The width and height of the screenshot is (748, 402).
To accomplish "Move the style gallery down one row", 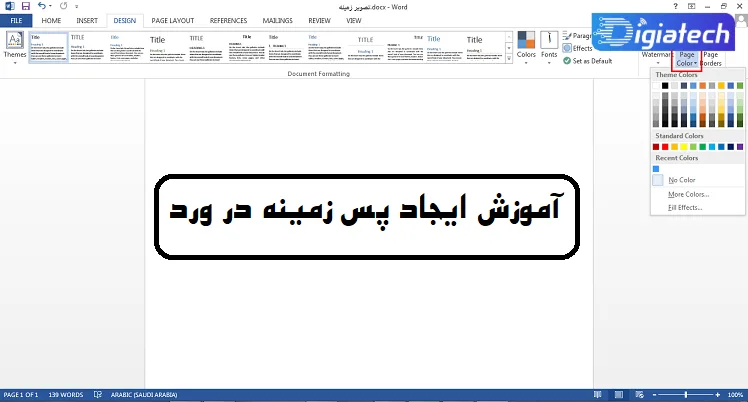I will point(509,48).
